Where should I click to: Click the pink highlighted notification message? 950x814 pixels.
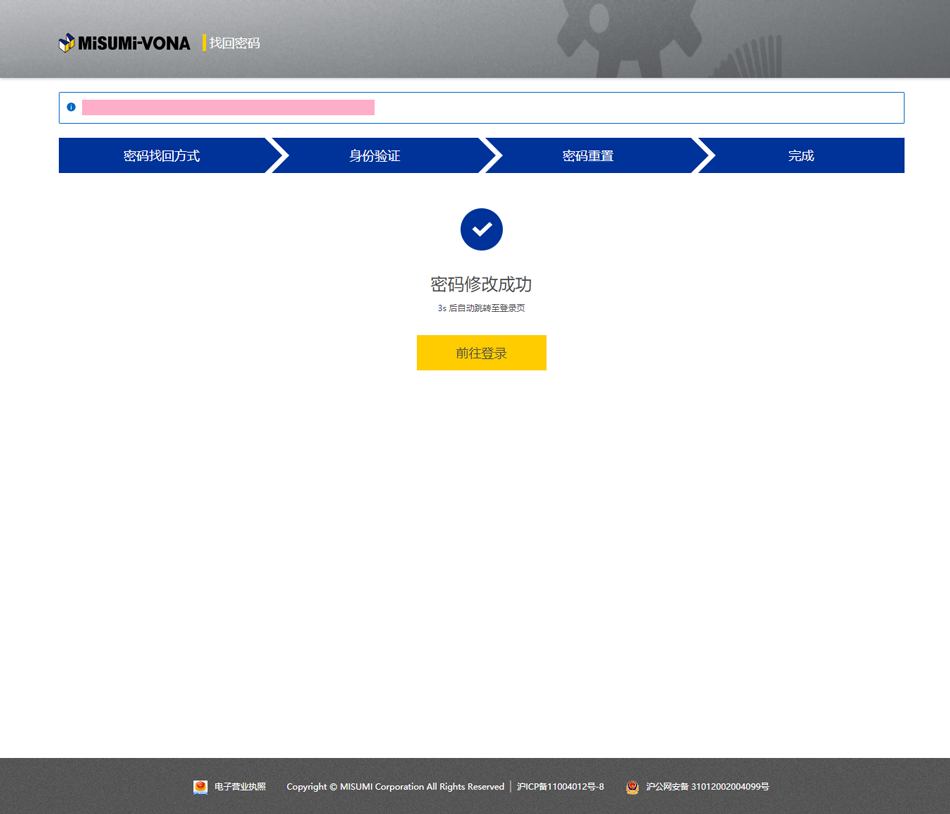[228, 107]
